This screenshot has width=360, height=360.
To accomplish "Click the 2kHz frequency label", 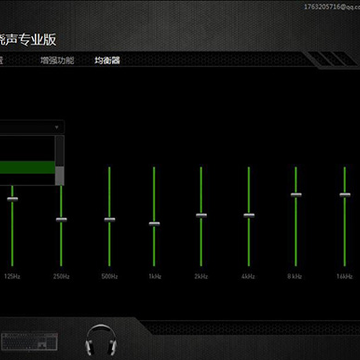I will point(201,277).
